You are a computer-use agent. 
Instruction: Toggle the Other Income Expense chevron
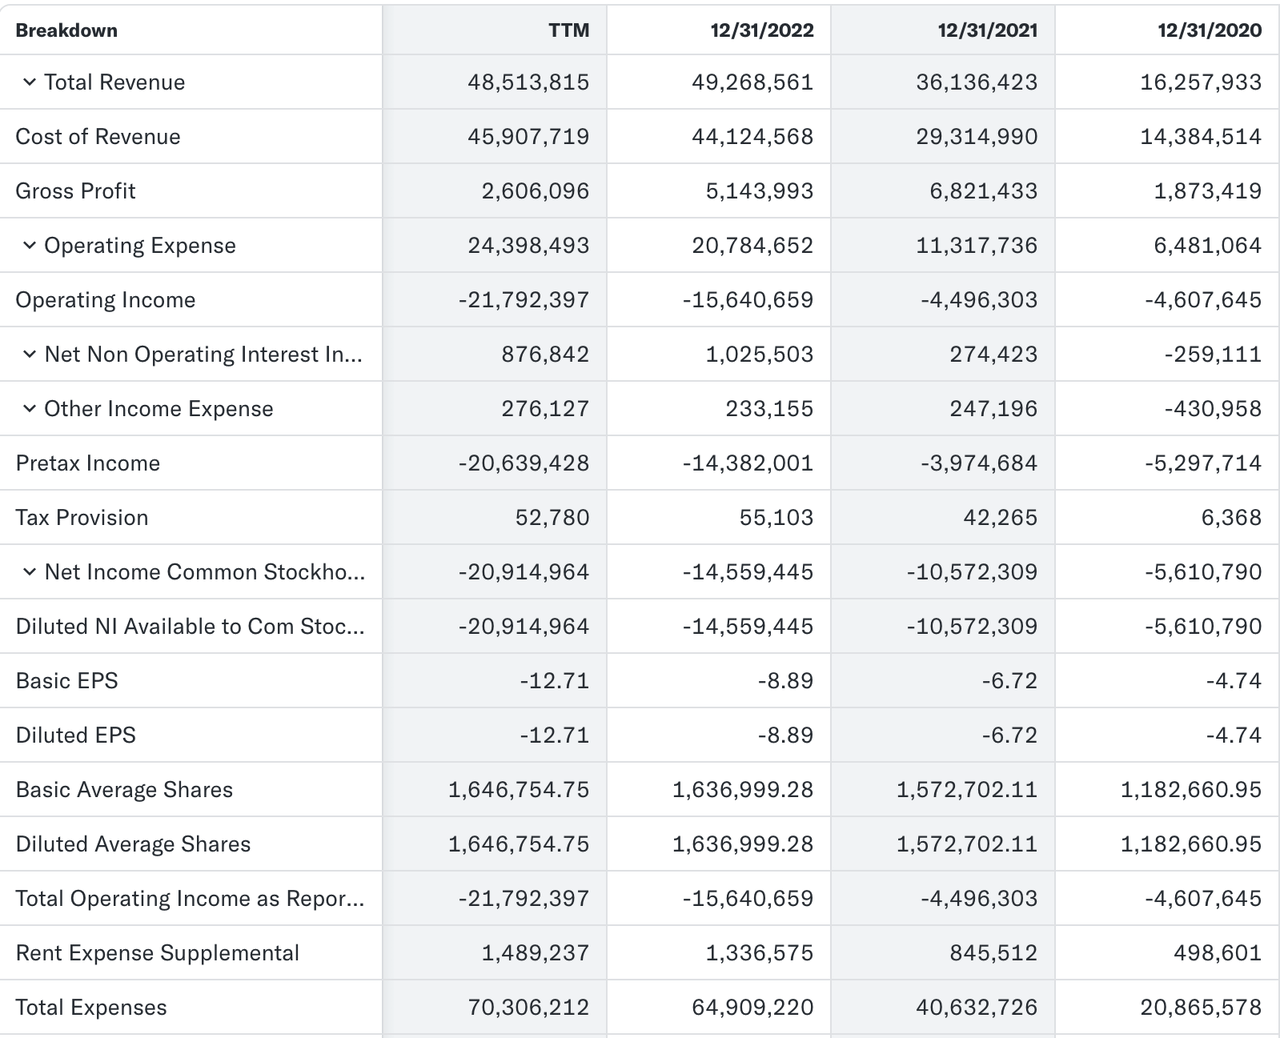click(29, 408)
